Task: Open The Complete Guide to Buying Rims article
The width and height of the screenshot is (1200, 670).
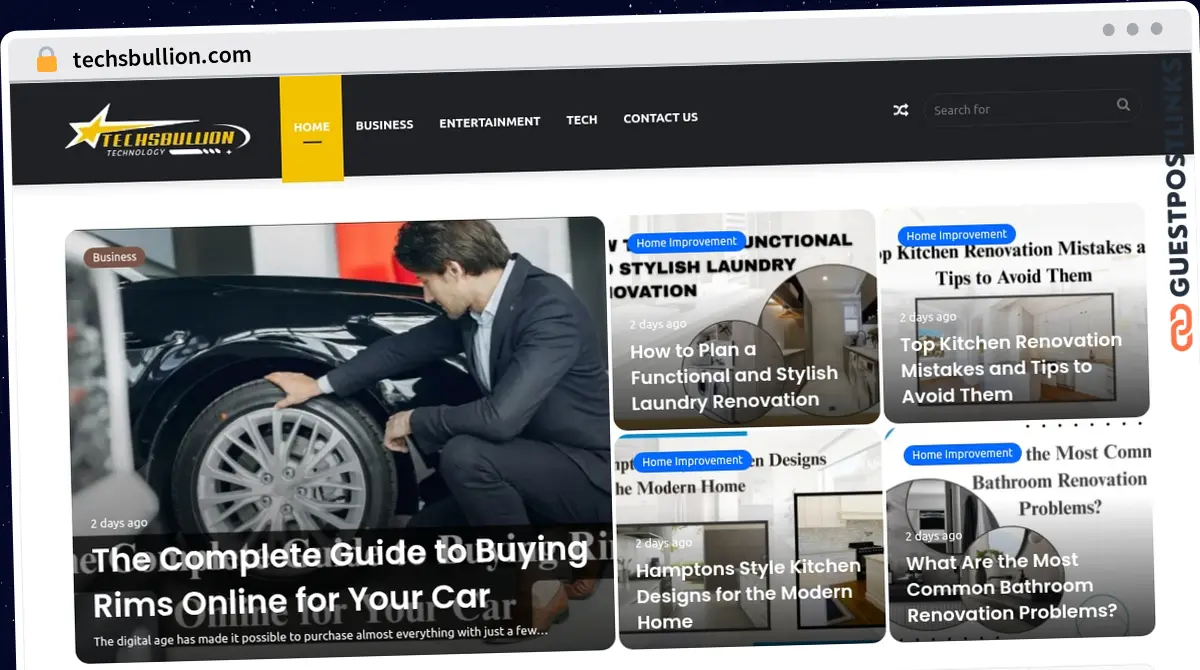Action: (x=340, y=577)
